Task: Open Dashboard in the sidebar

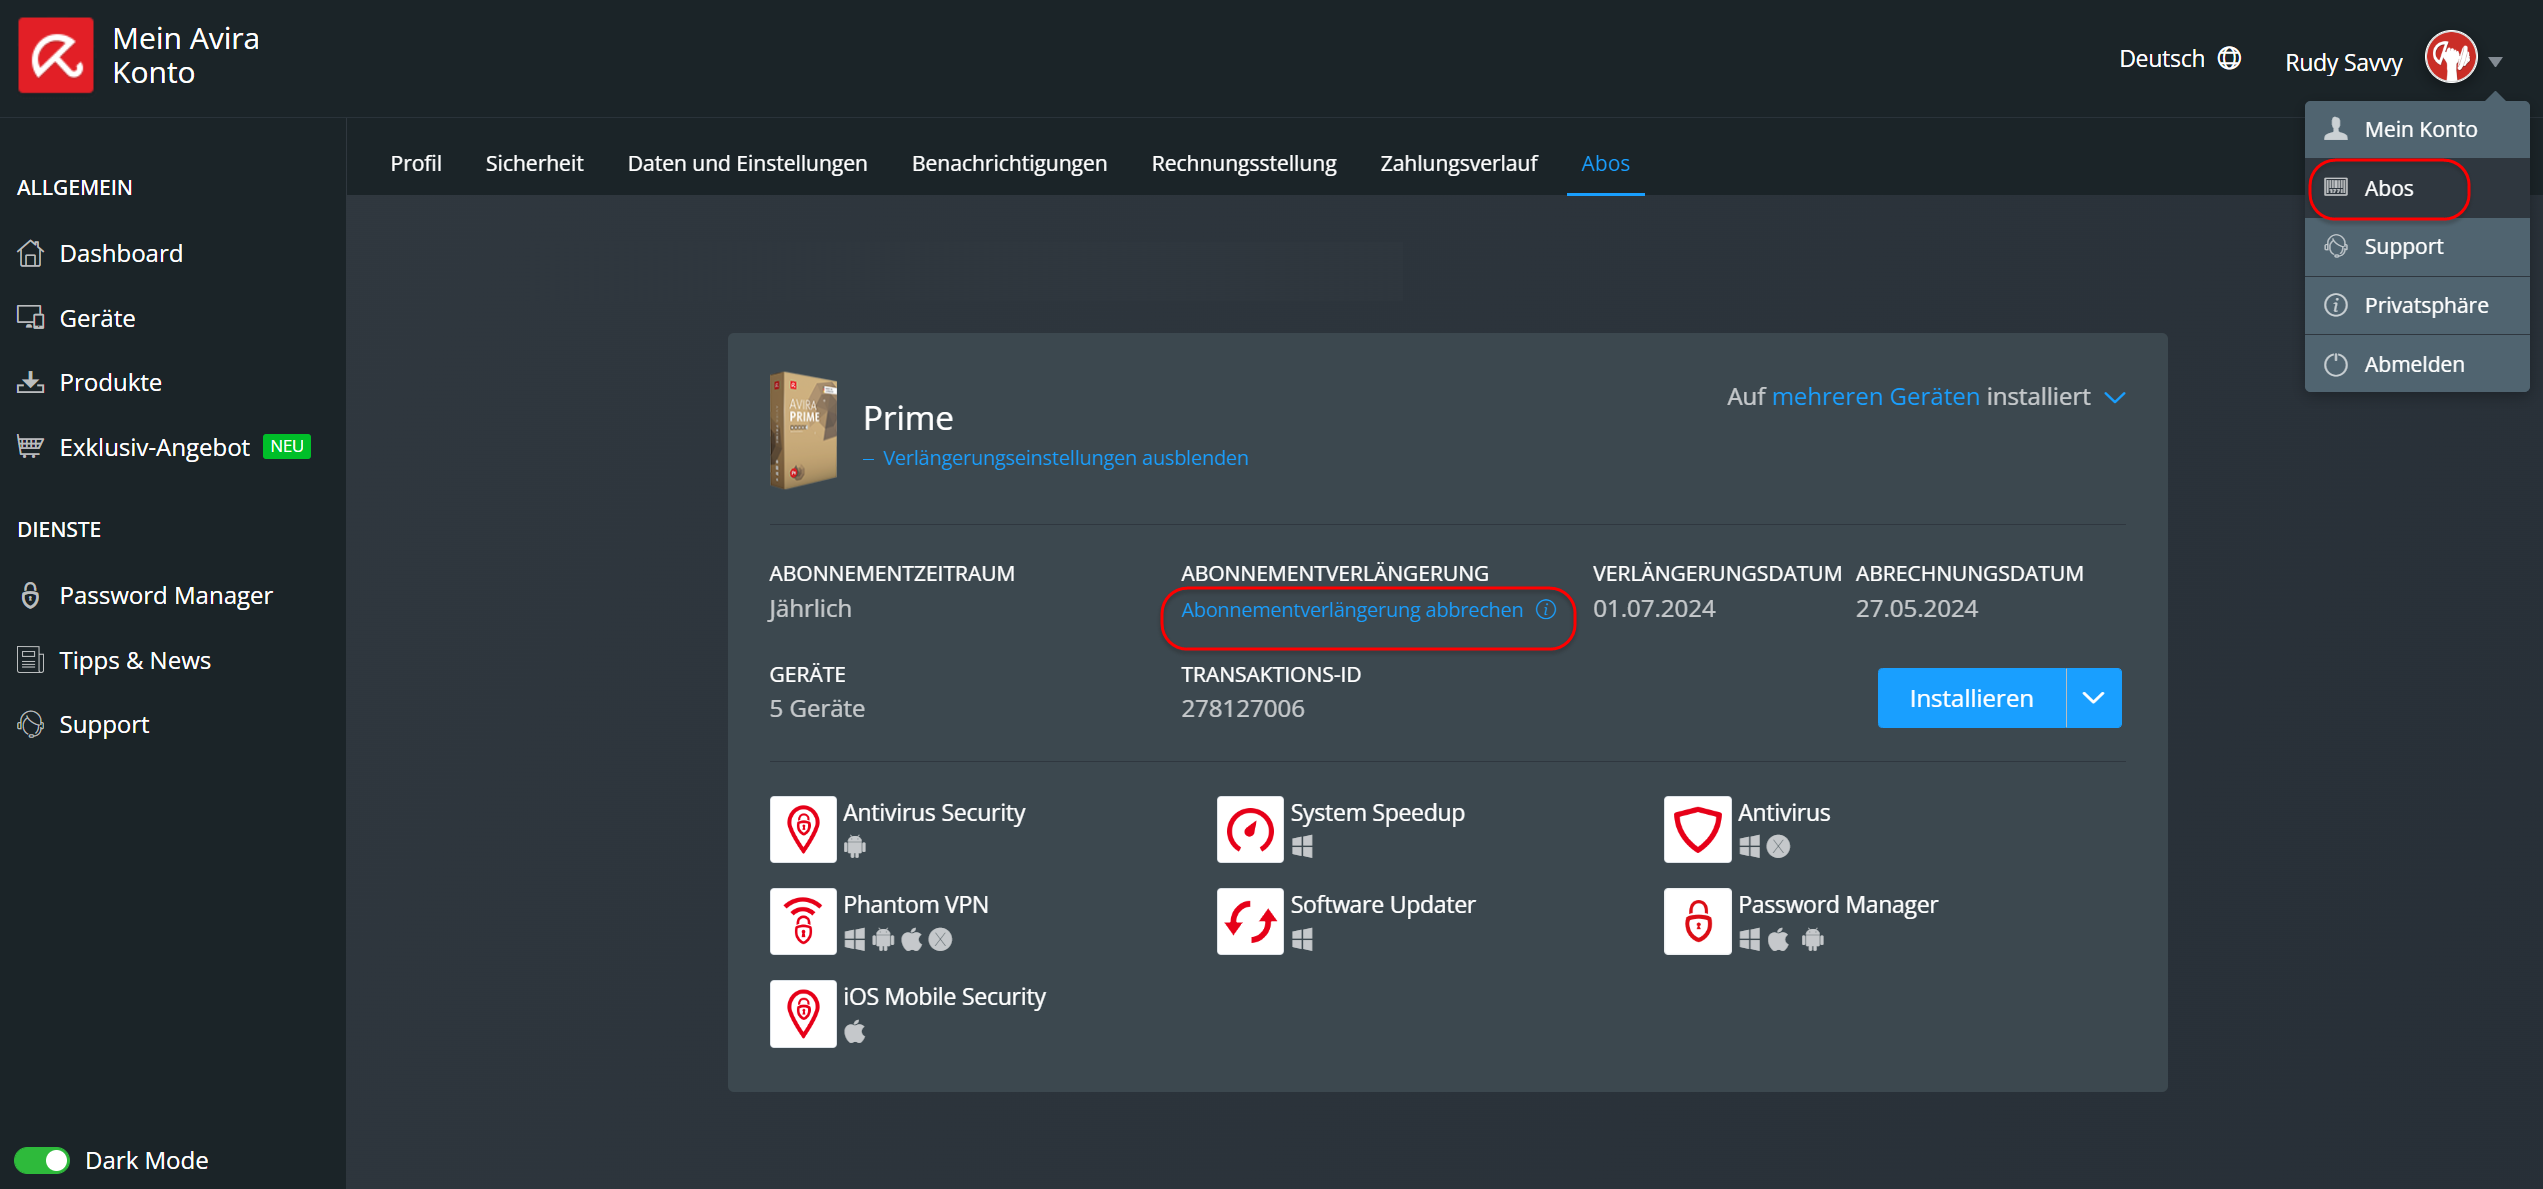Action: (x=121, y=253)
